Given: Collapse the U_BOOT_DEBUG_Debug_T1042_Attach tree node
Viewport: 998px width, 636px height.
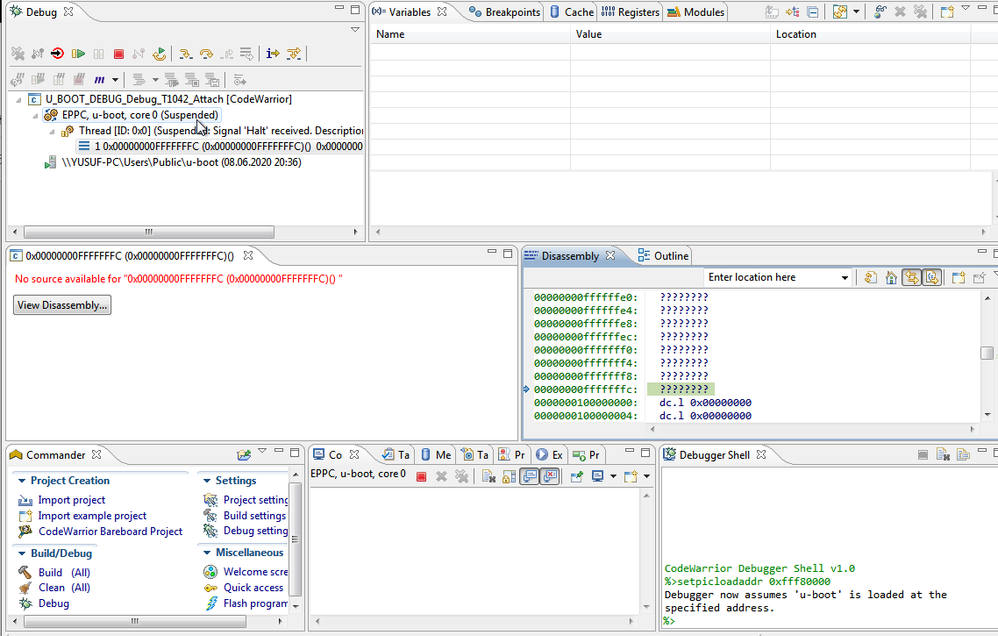Looking at the screenshot, I should 20,100.
